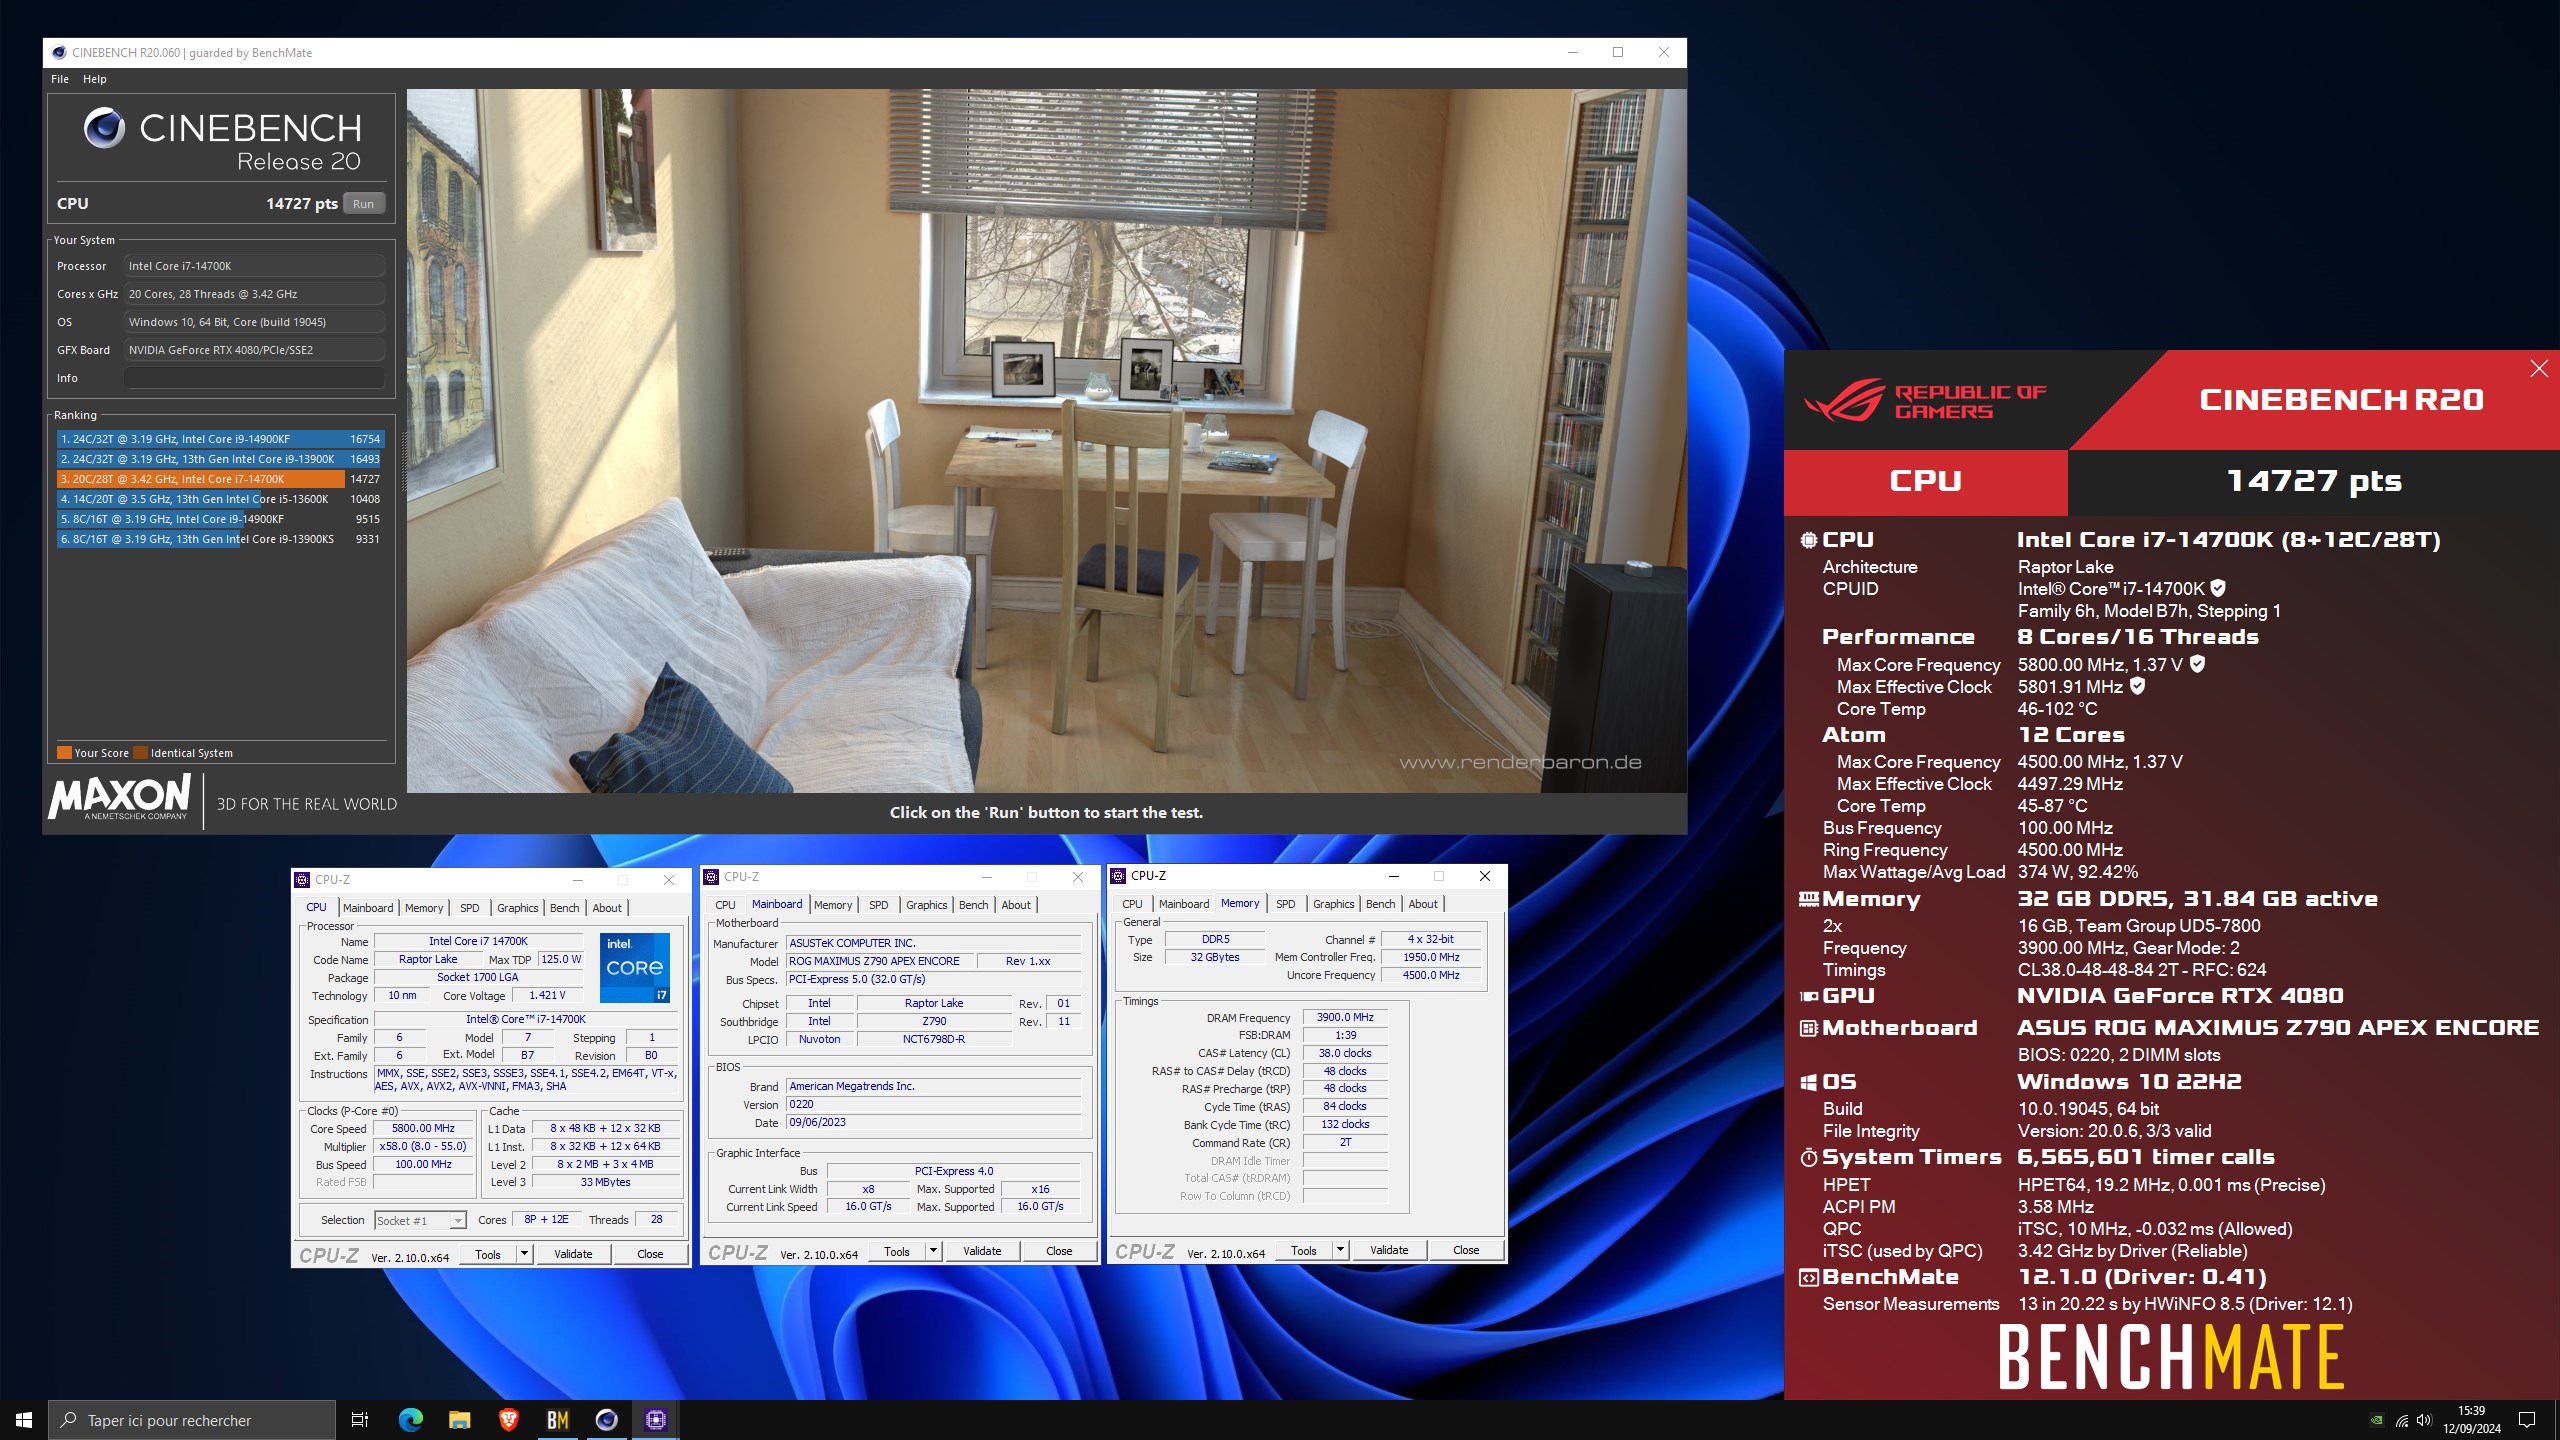Launch Brave browser from the taskbar
2560x1440 pixels.
[x=508, y=1420]
